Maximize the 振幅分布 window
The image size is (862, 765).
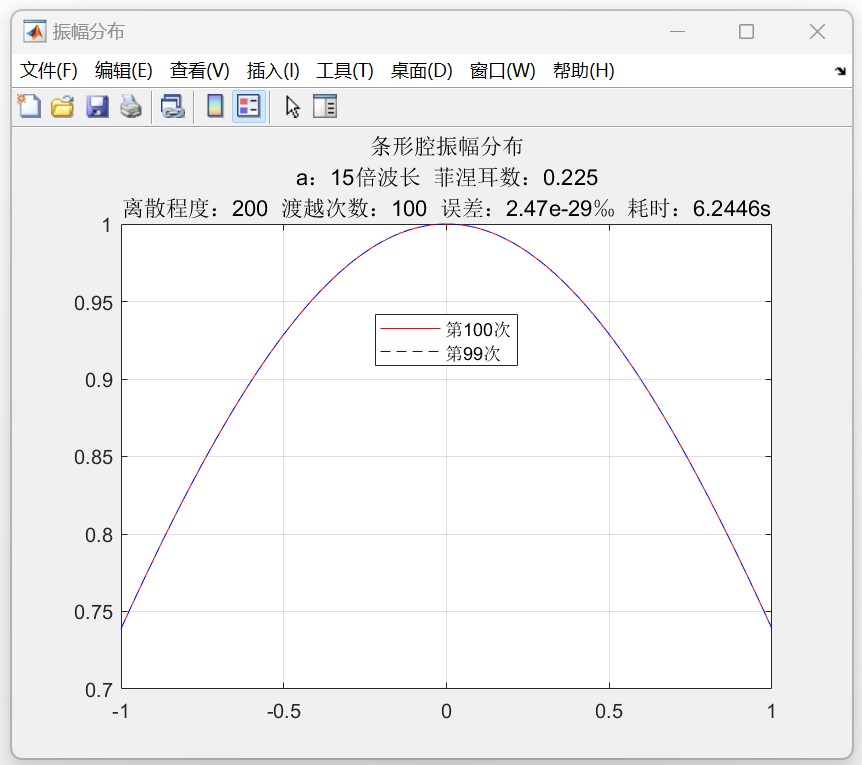point(746,31)
